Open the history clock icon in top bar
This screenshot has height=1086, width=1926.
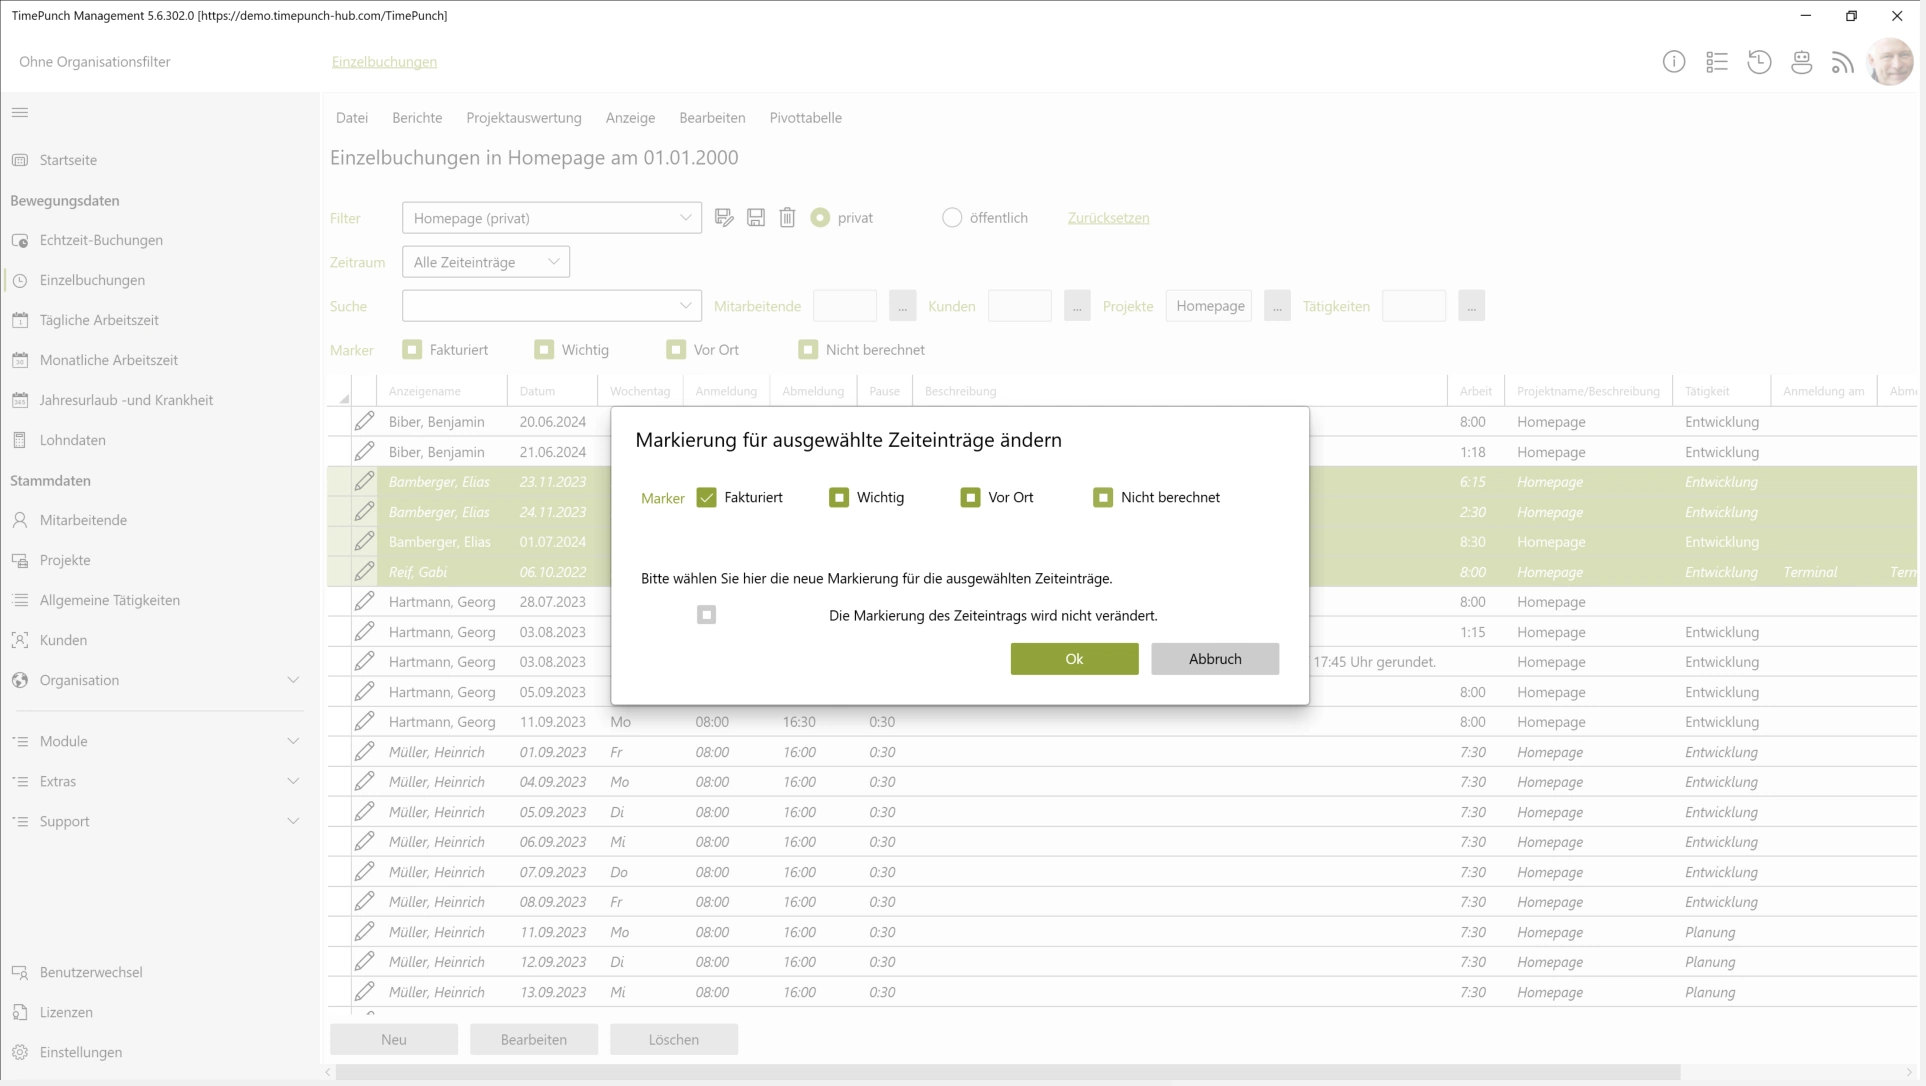click(1759, 62)
